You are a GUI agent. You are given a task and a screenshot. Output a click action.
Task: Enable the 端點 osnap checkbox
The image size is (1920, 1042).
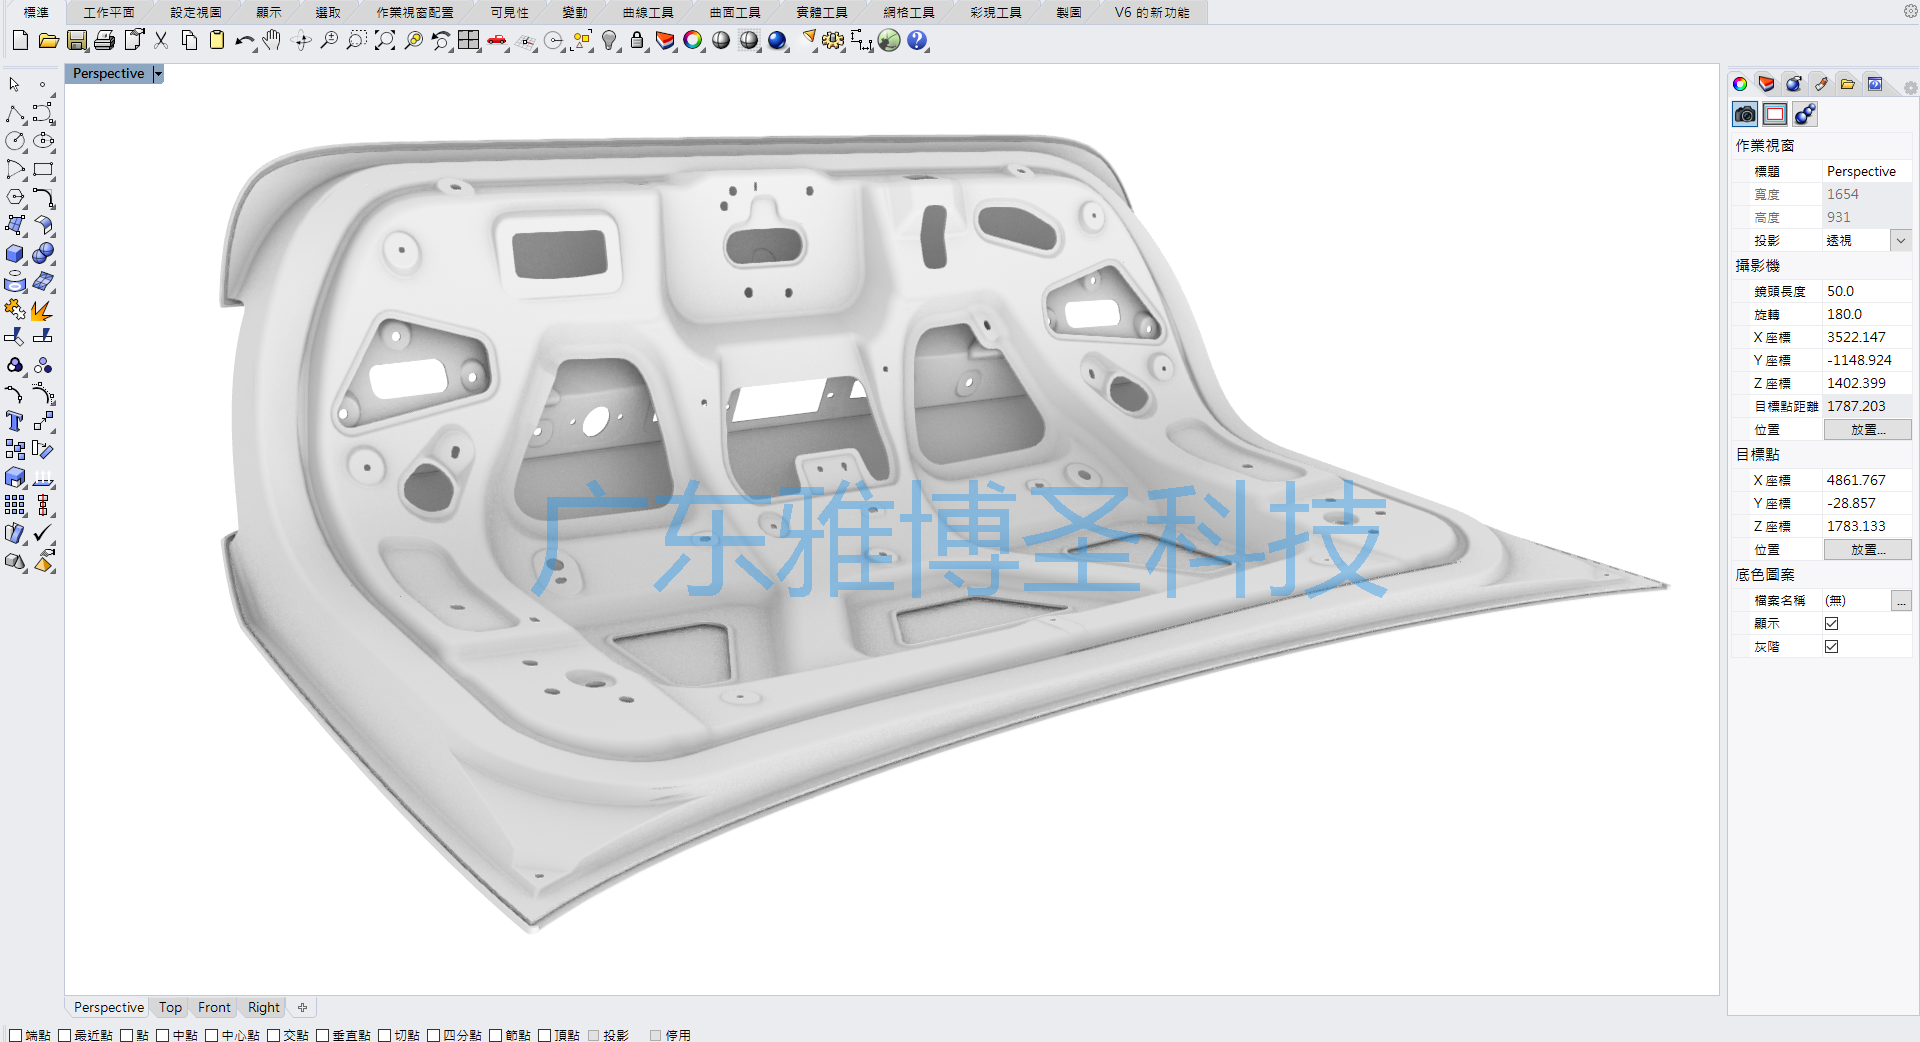[x=16, y=1035]
